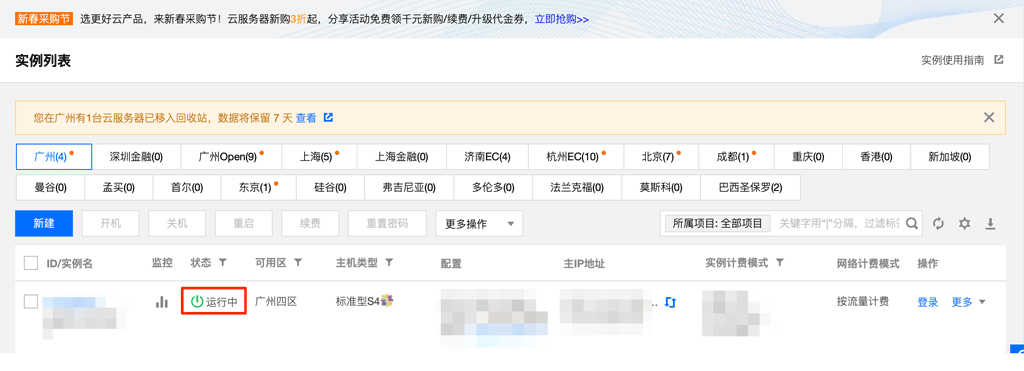The height and width of the screenshot is (371, 1024).
Task: Switch to the 东京(1) region tab
Action: [x=259, y=187]
